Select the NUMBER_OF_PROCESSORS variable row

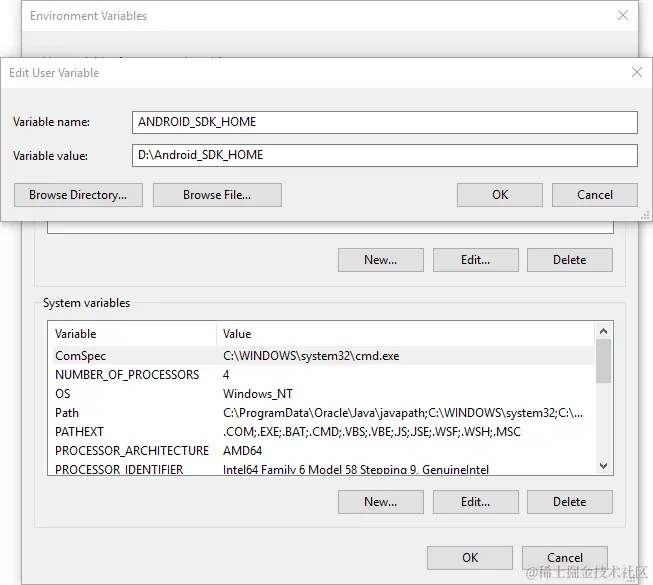(x=323, y=375)
